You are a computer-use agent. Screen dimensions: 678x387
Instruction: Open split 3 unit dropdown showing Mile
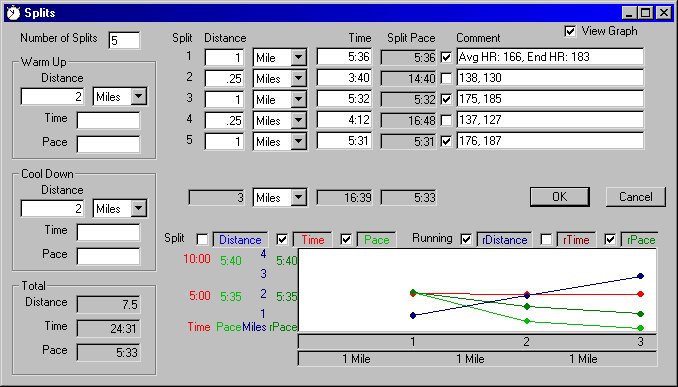pyautogui.click(x=298, y=99)
